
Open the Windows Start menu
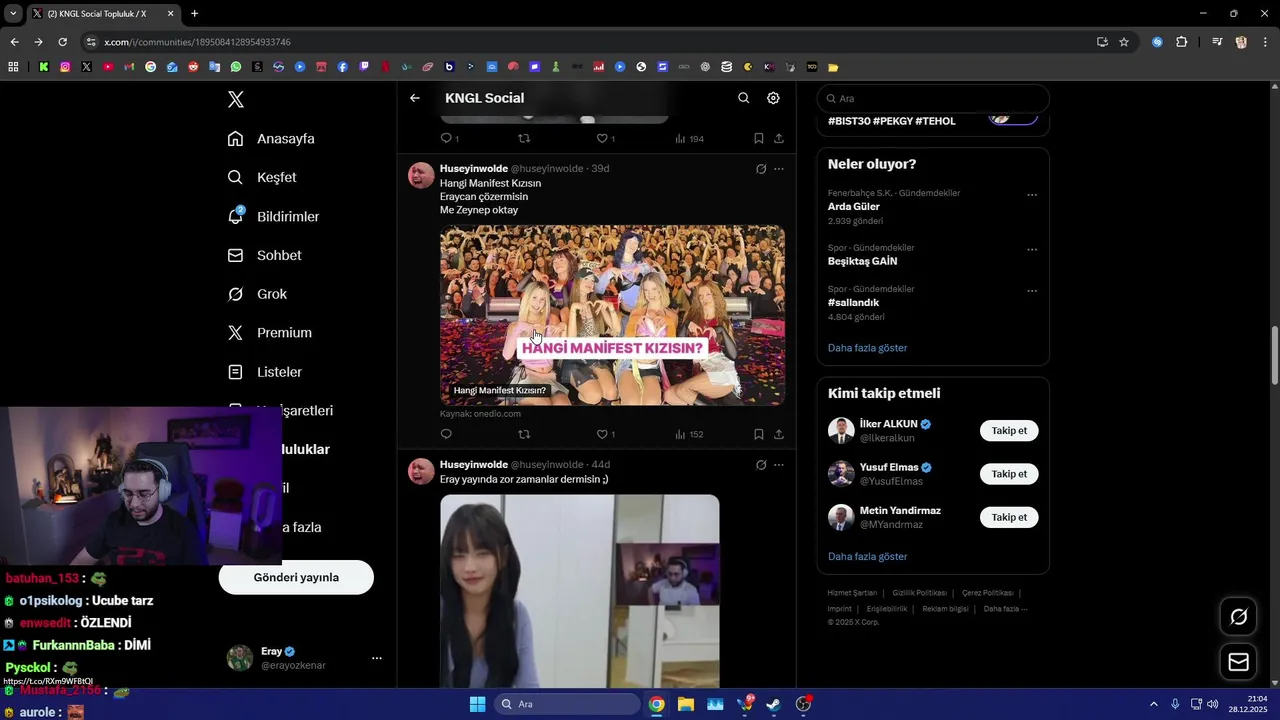(x=477, y=704)
